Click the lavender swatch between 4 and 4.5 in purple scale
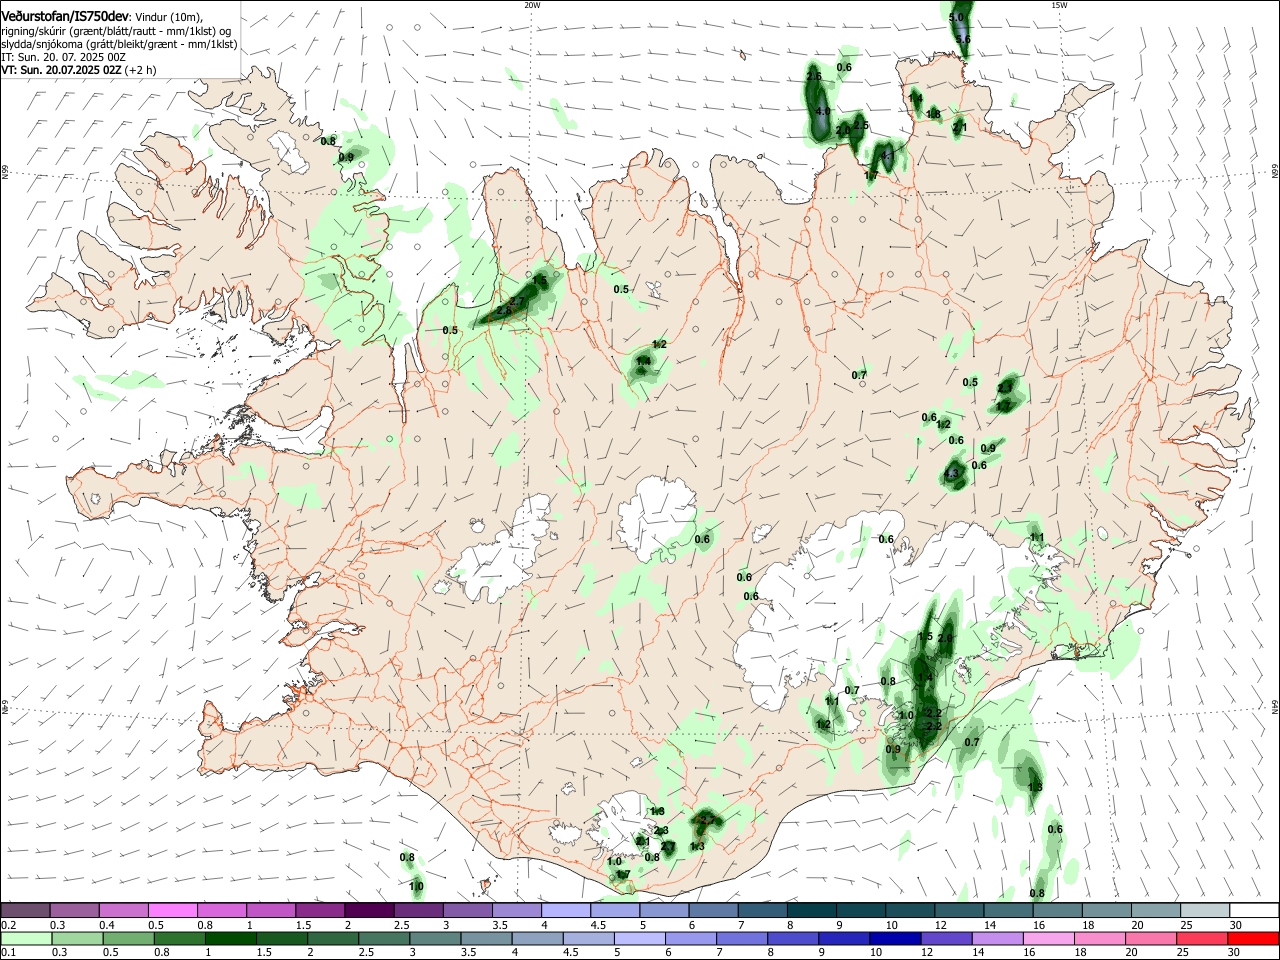 [x=566, y=910]
